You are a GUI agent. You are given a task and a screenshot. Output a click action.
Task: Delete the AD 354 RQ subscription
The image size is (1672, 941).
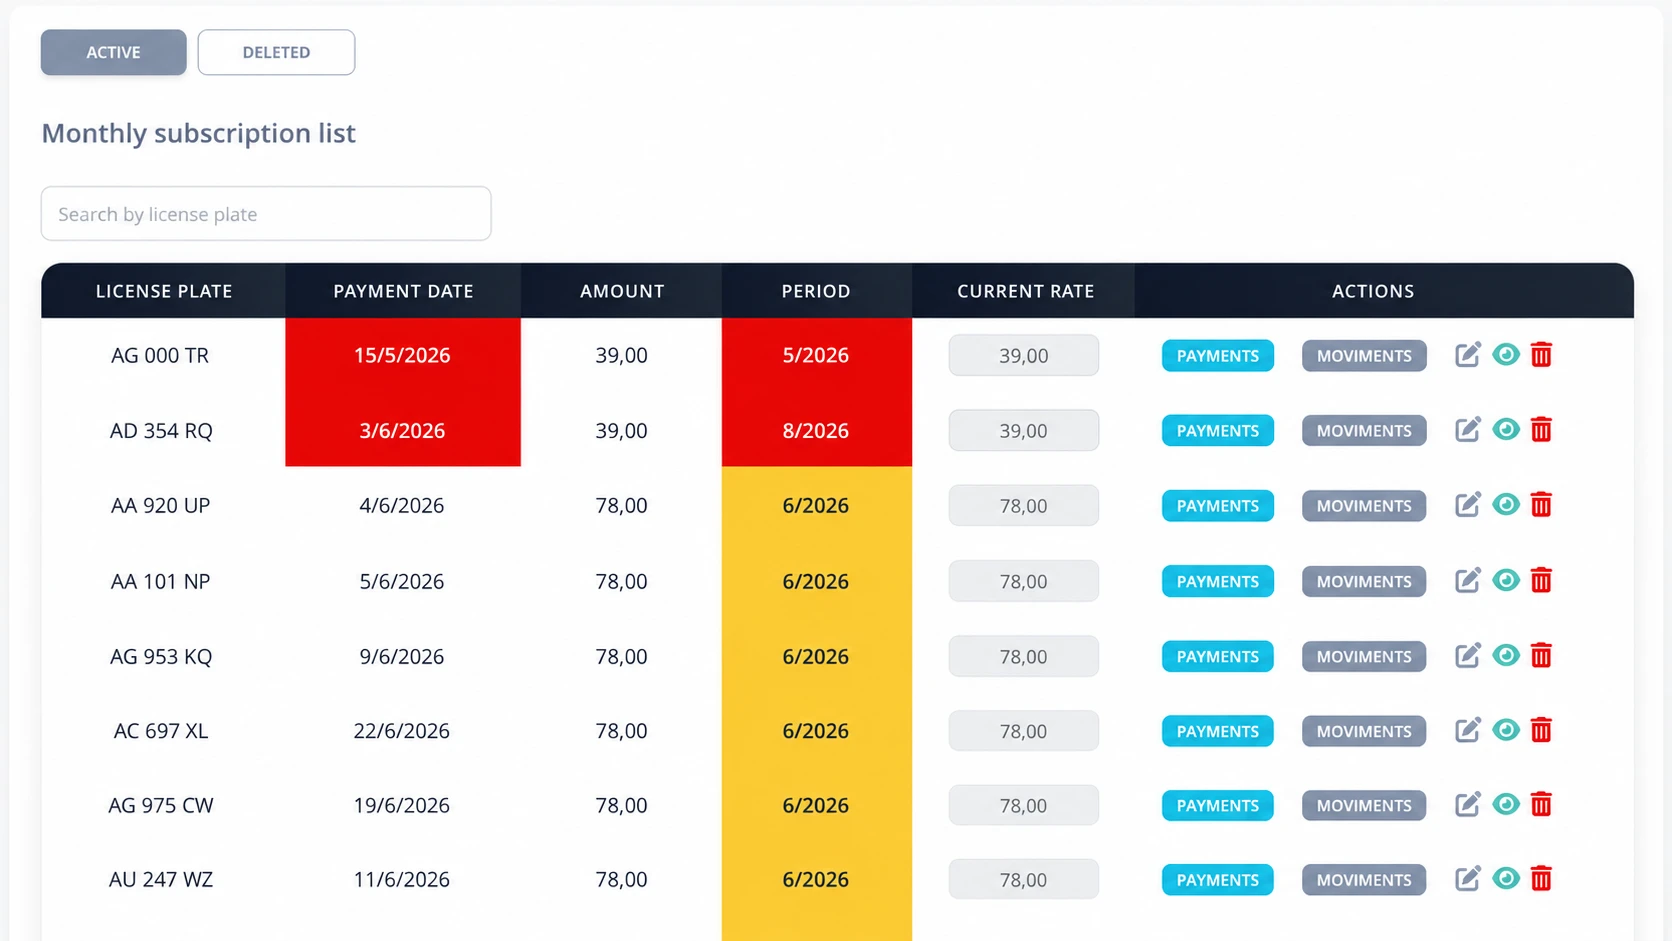click(x=1541, y=430)
